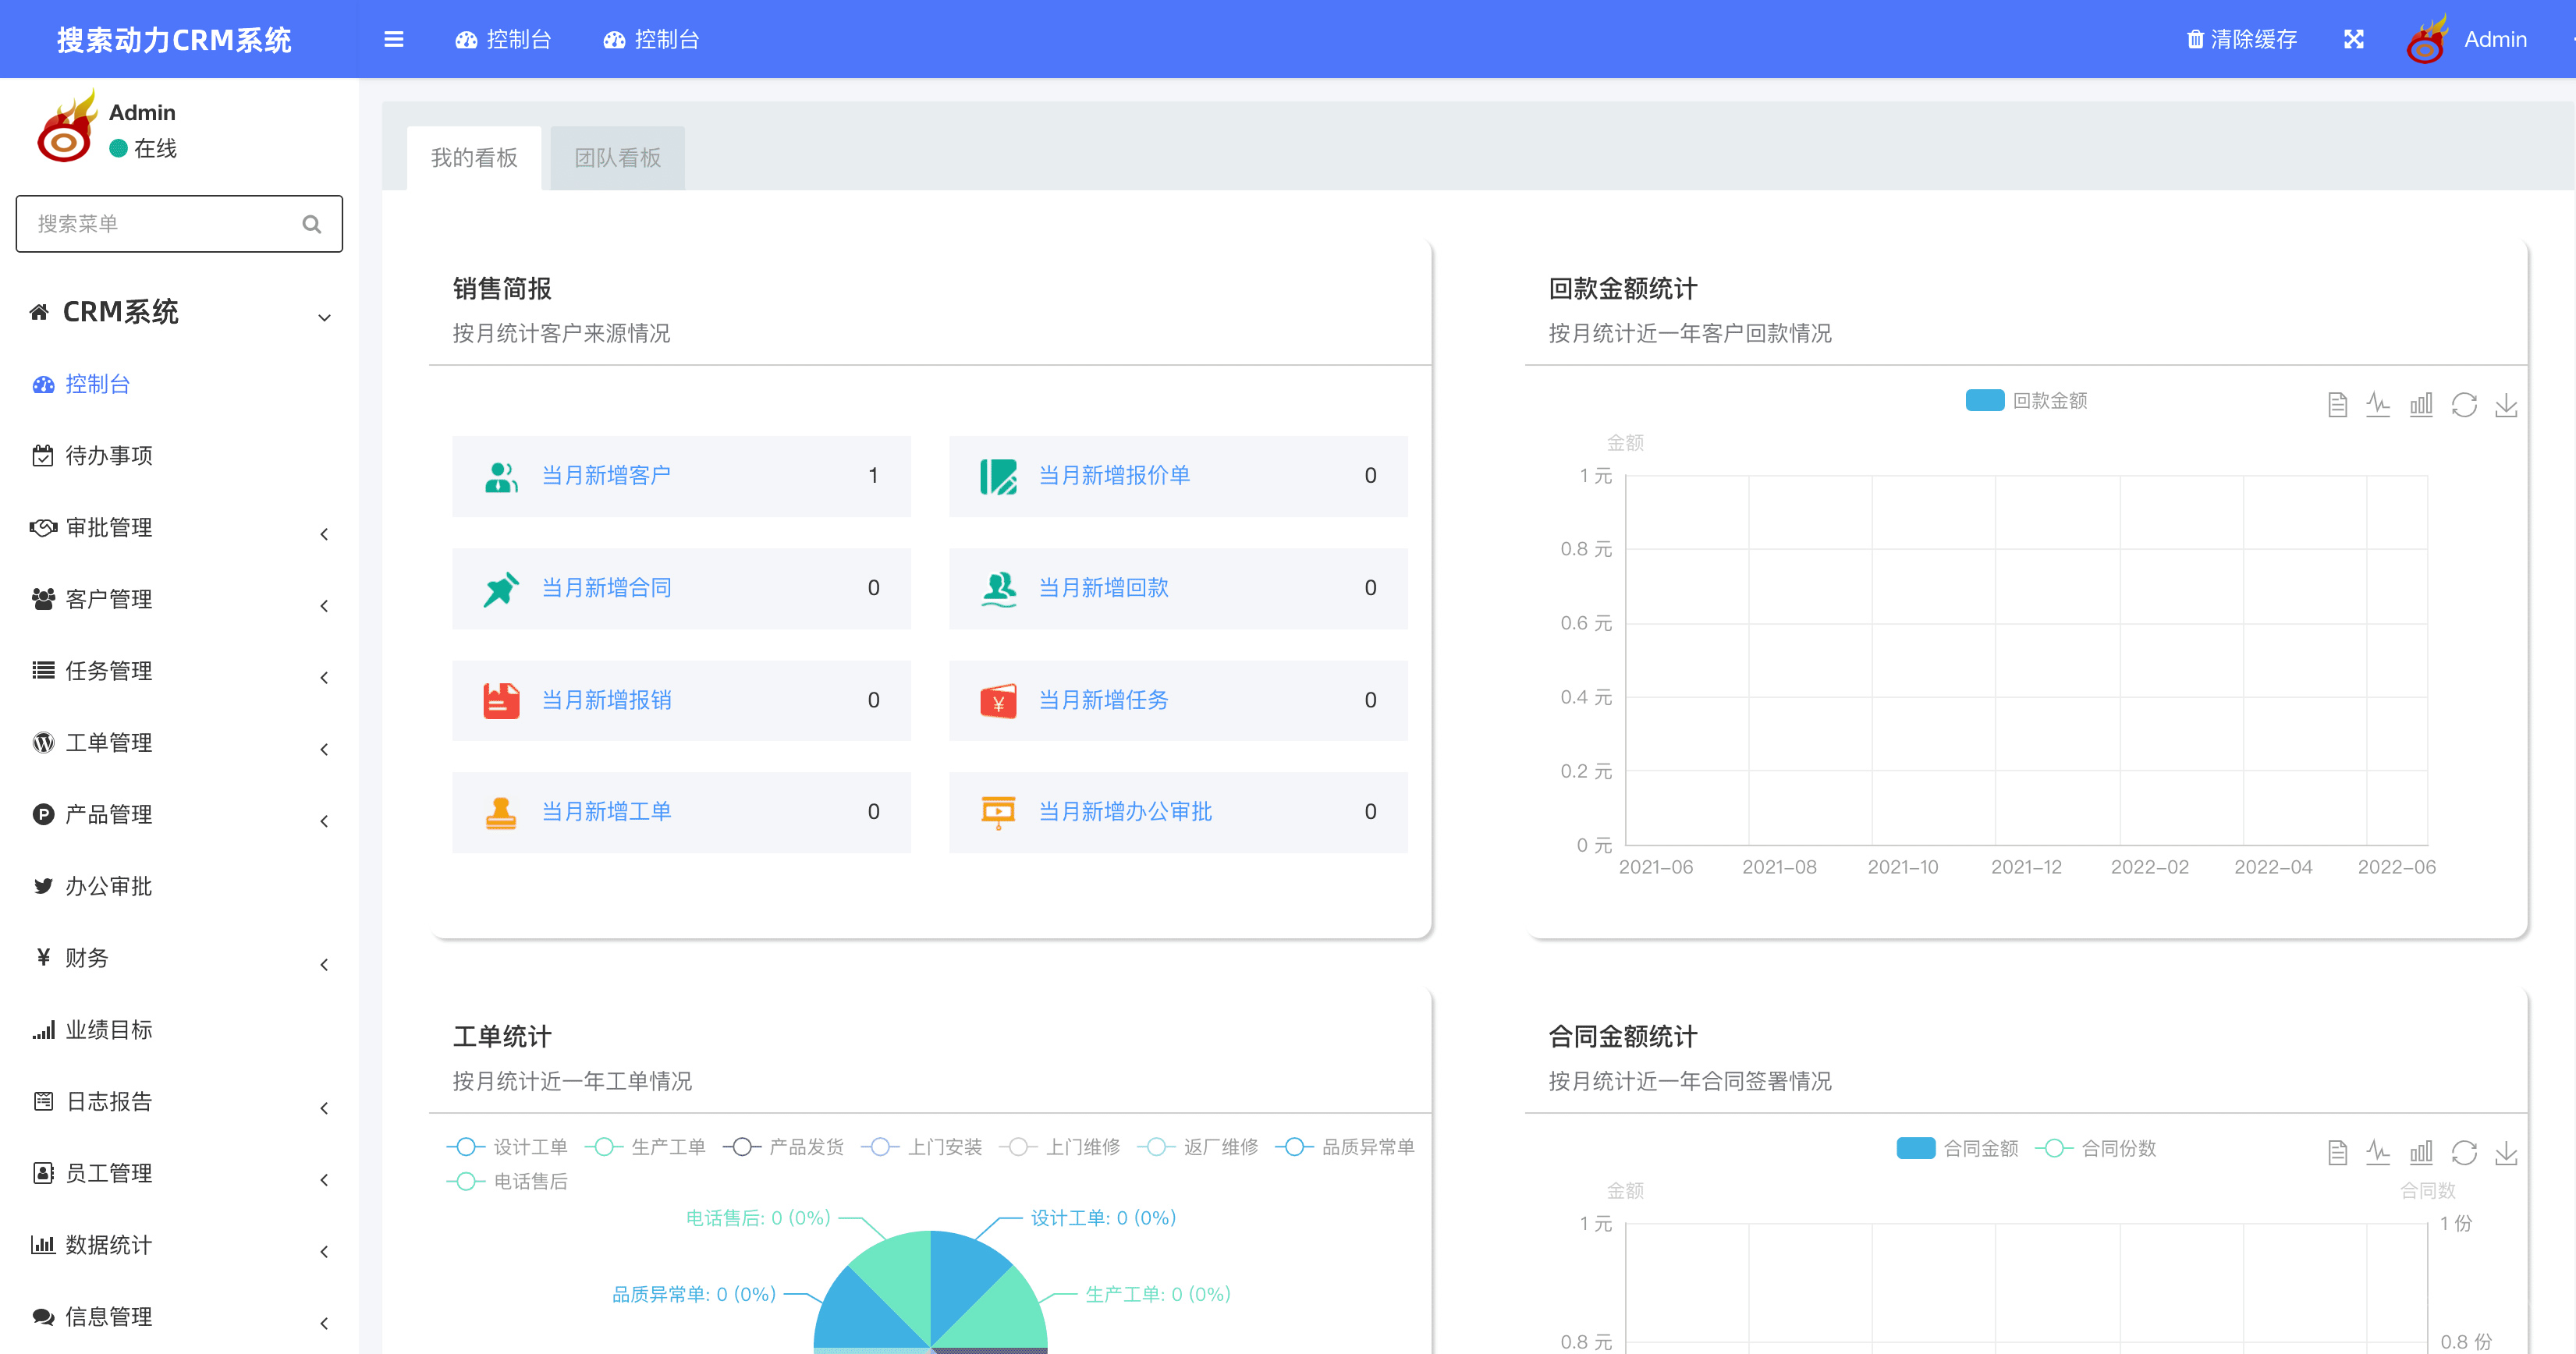Toggle the 上门维修 pie legend item
The image size is (2576, 1354).
(x=1059, y=1147)
